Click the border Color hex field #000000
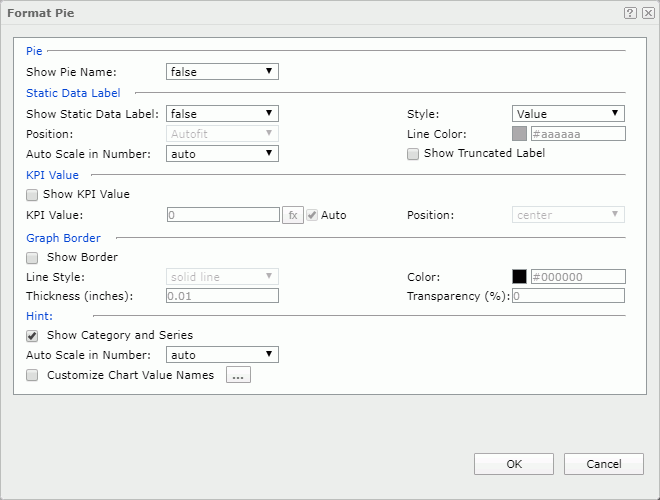660x500 pixels. coord(578,277)
